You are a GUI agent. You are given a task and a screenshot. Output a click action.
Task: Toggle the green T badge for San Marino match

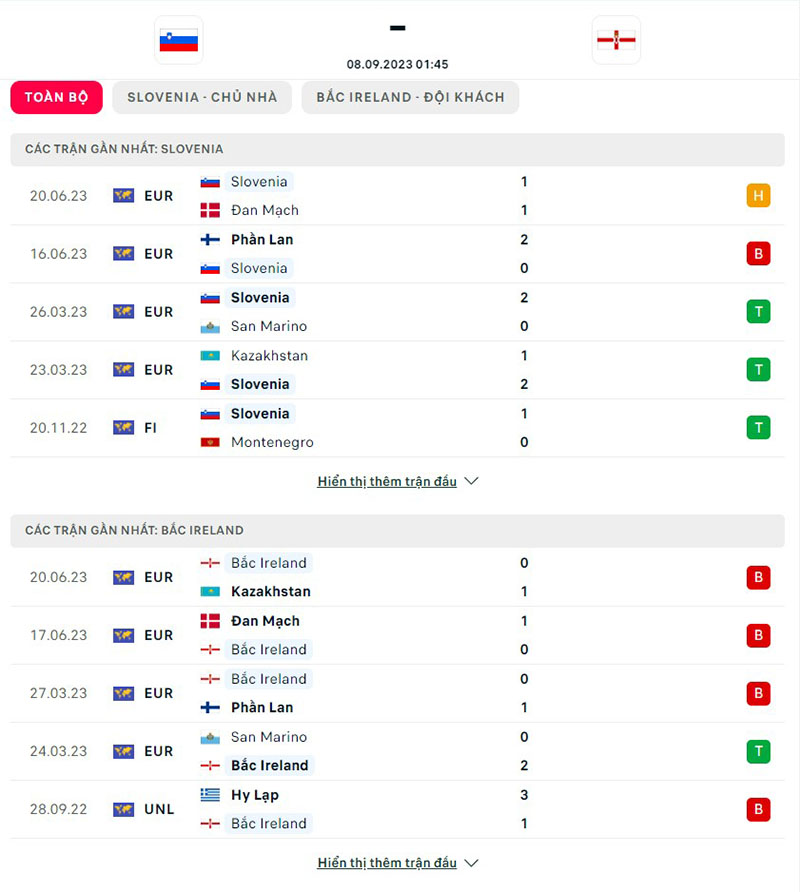pyautogui.click(x=758, y=311)
